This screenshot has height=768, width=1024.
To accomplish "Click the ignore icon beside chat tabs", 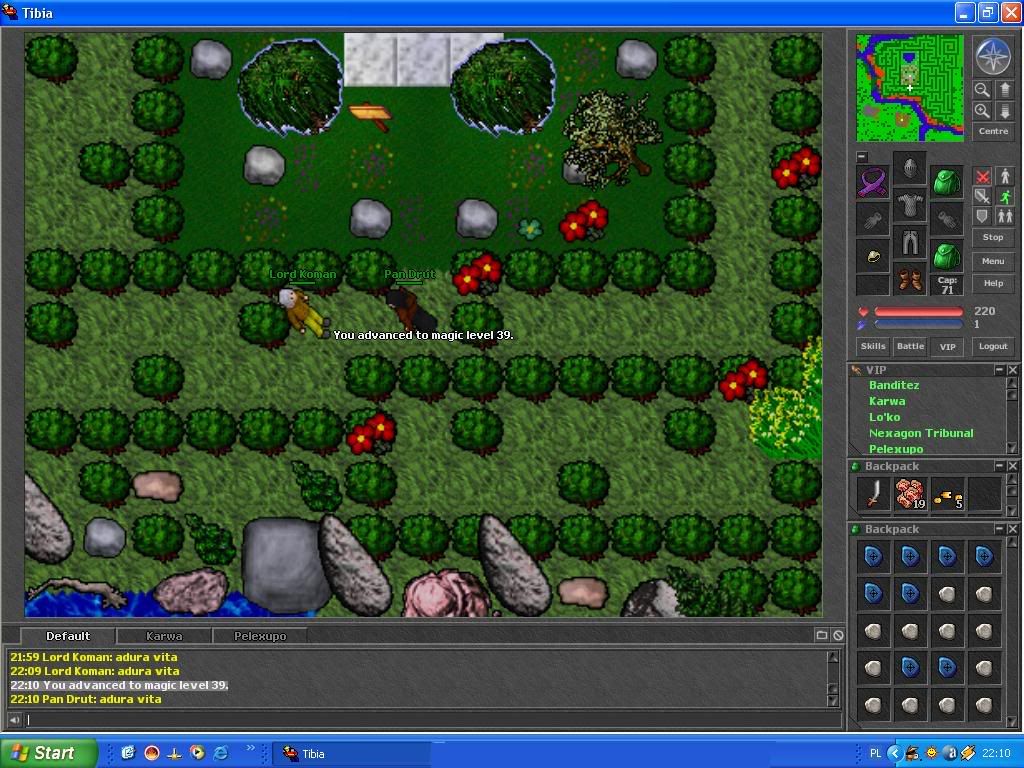I will click(x=838, y=635).
